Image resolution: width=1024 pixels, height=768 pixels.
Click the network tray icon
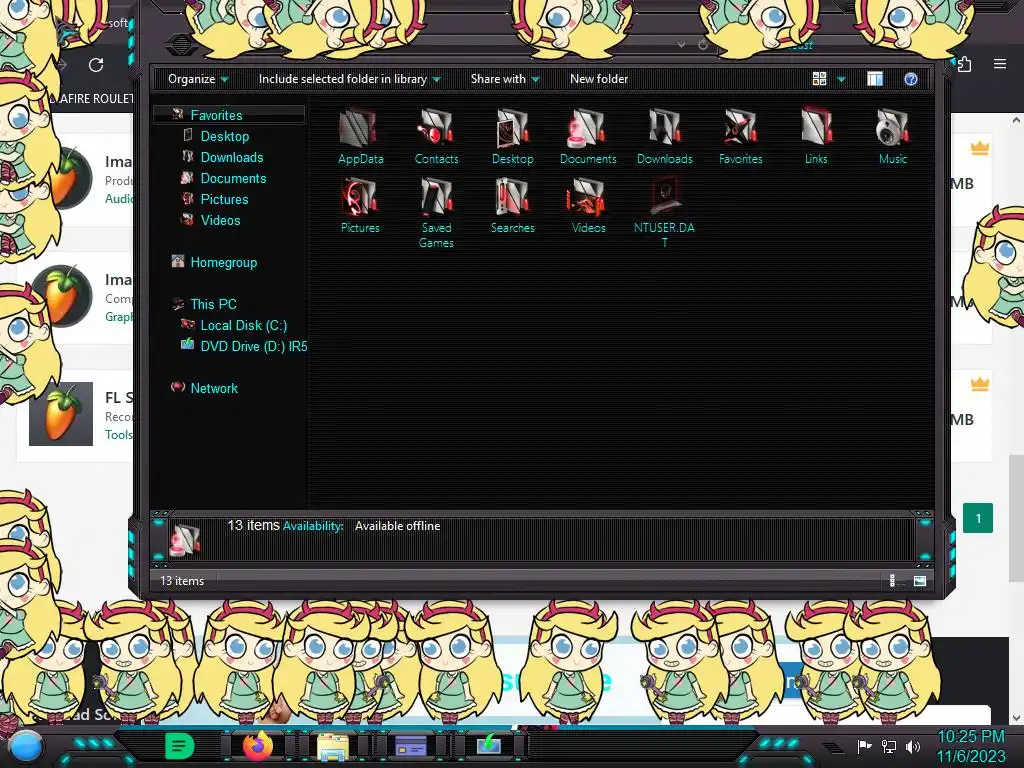[x=889, y=746]
